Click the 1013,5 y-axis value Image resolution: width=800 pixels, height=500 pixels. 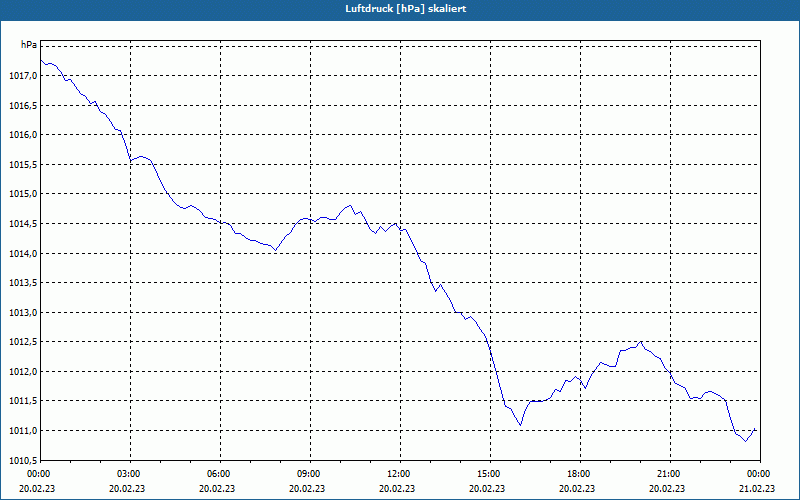[22, 283]
